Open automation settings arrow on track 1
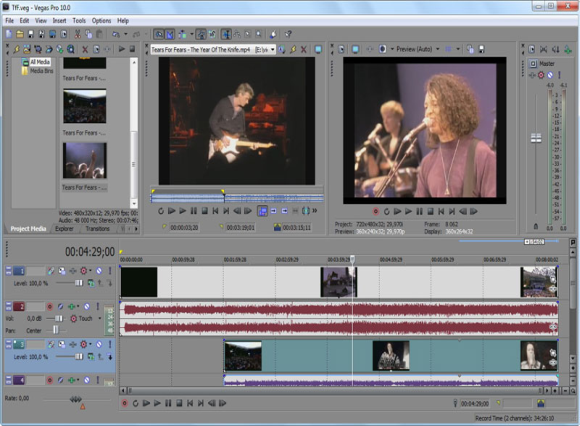Image resolution: width=580 pixels, height=426 pixels. click(90, 271)
